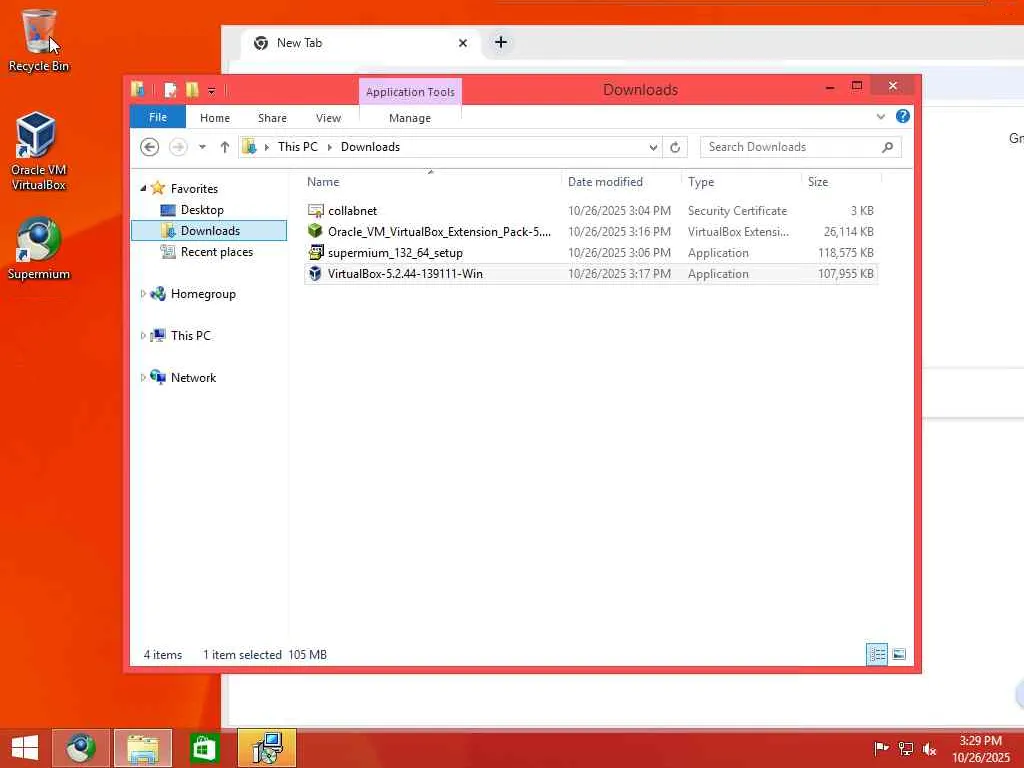1024x768 pixels.
Task: Expand the ribbon with the chevron
Action: (880, 117)
